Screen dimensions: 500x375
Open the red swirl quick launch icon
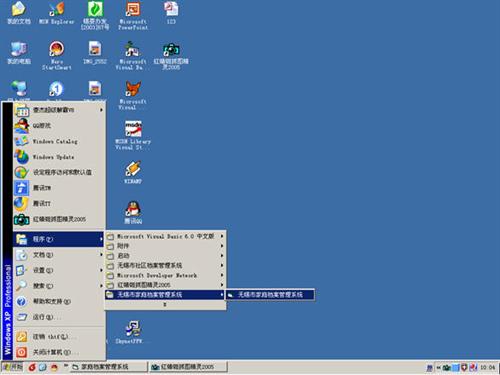tap(32, 367)
